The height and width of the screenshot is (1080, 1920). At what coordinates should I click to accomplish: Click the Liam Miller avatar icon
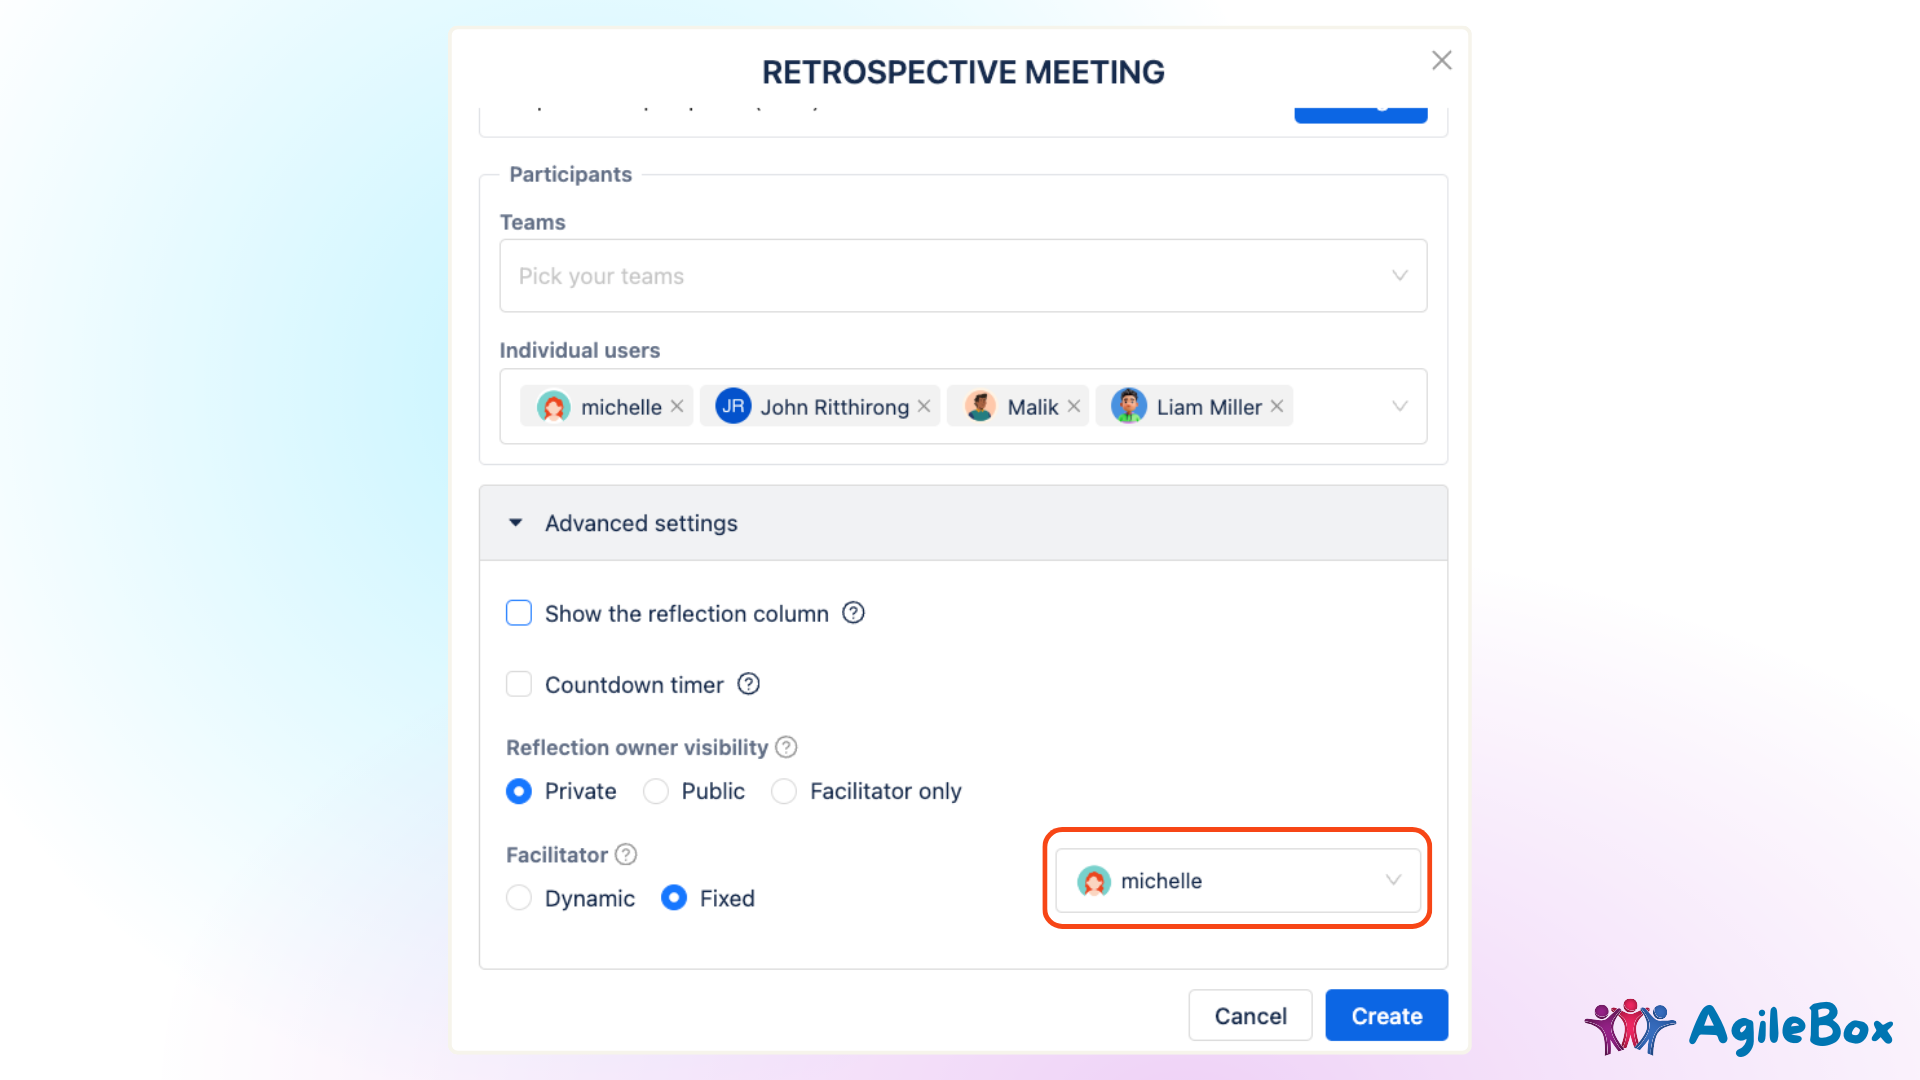[1127, 406]
